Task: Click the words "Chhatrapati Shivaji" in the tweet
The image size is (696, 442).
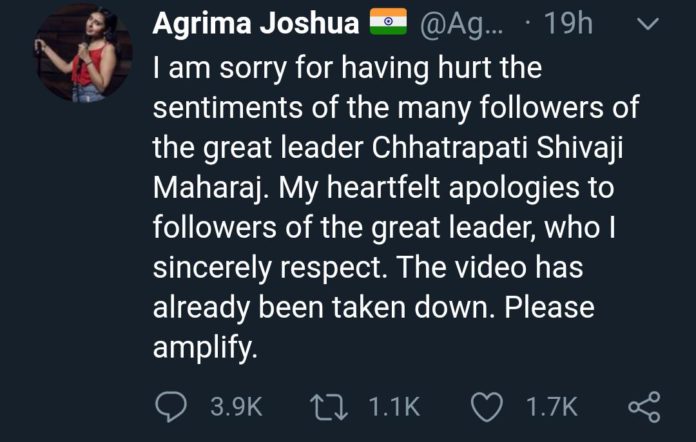Action: [497, 148]
